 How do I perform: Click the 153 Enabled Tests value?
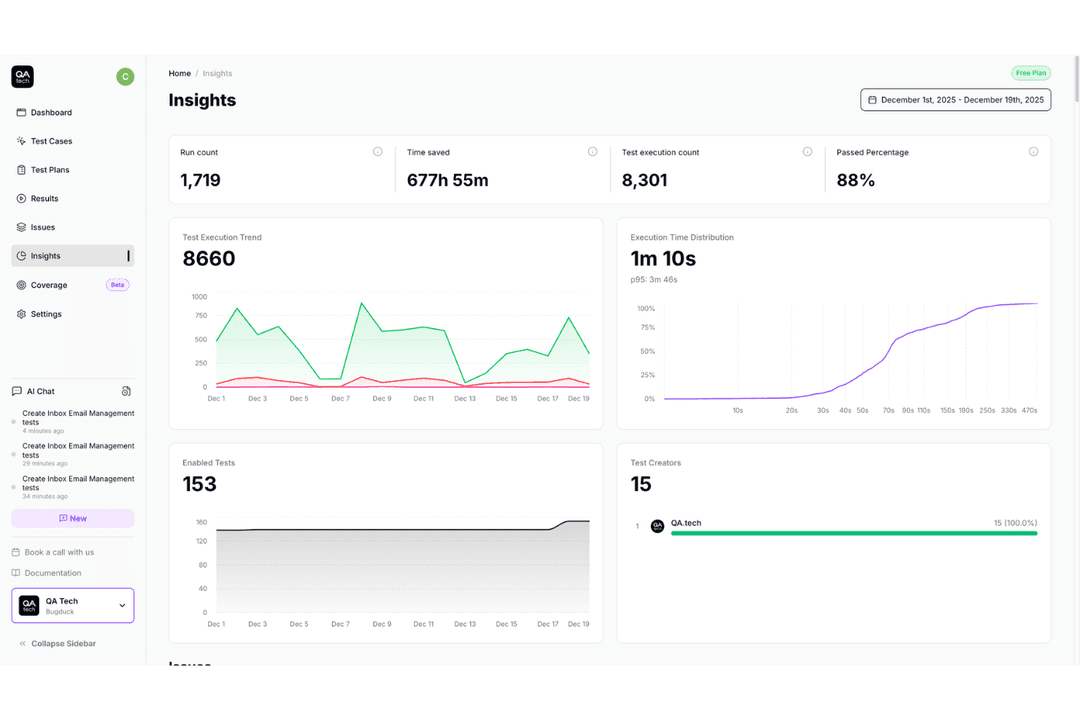click(200, 484)
